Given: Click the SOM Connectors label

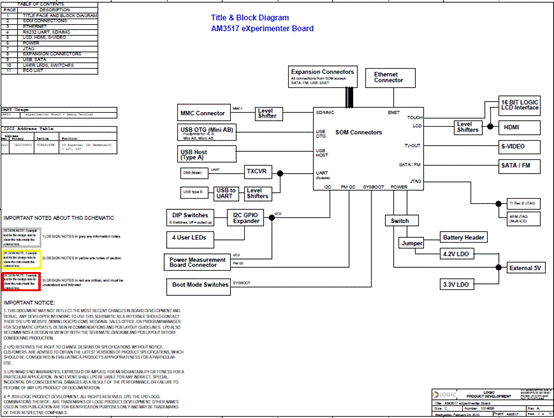Looking at the screenshot, I should tap(359, 133).
